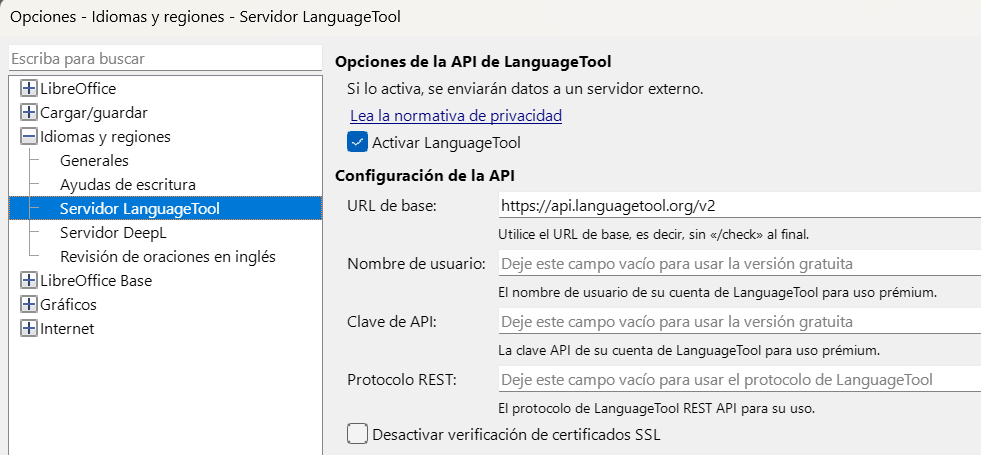Viewport: 981px width, 455px height.
Task: Expand the Gráficos tree node
Action: tap(29, 304)
